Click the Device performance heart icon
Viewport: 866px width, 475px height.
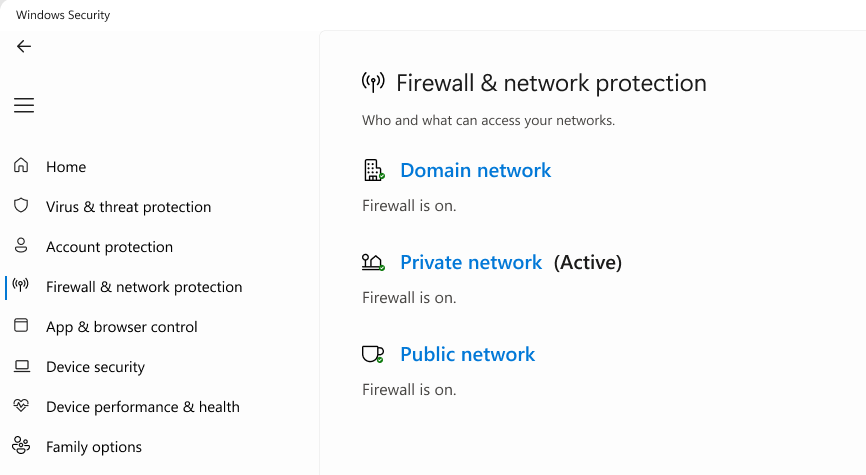[21, 406]
